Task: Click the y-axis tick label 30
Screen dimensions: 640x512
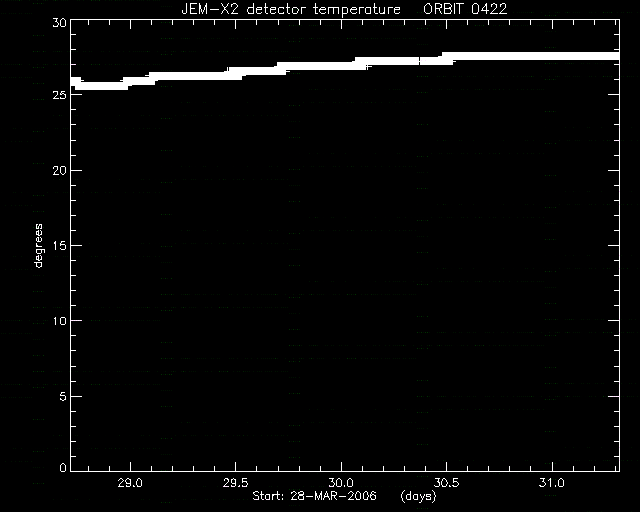Action: point(59,22)
